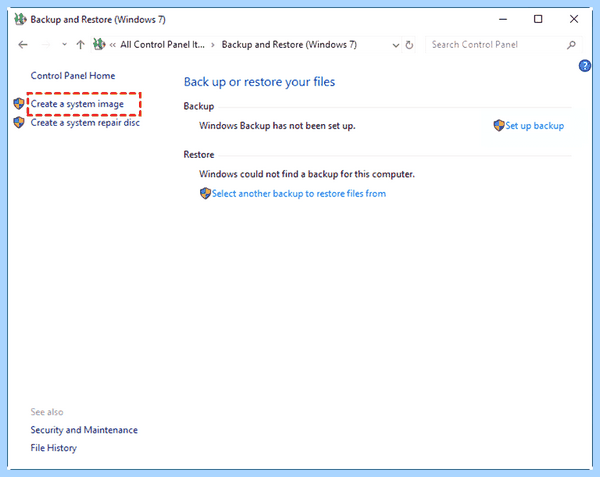
Task: Open Security and Maintenance
Action: pos(84,430)
